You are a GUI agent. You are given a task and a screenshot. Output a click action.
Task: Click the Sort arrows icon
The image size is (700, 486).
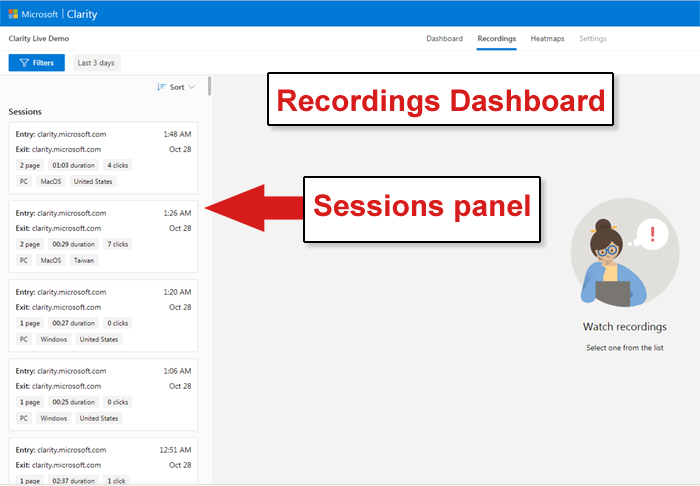tap(161, 87)
